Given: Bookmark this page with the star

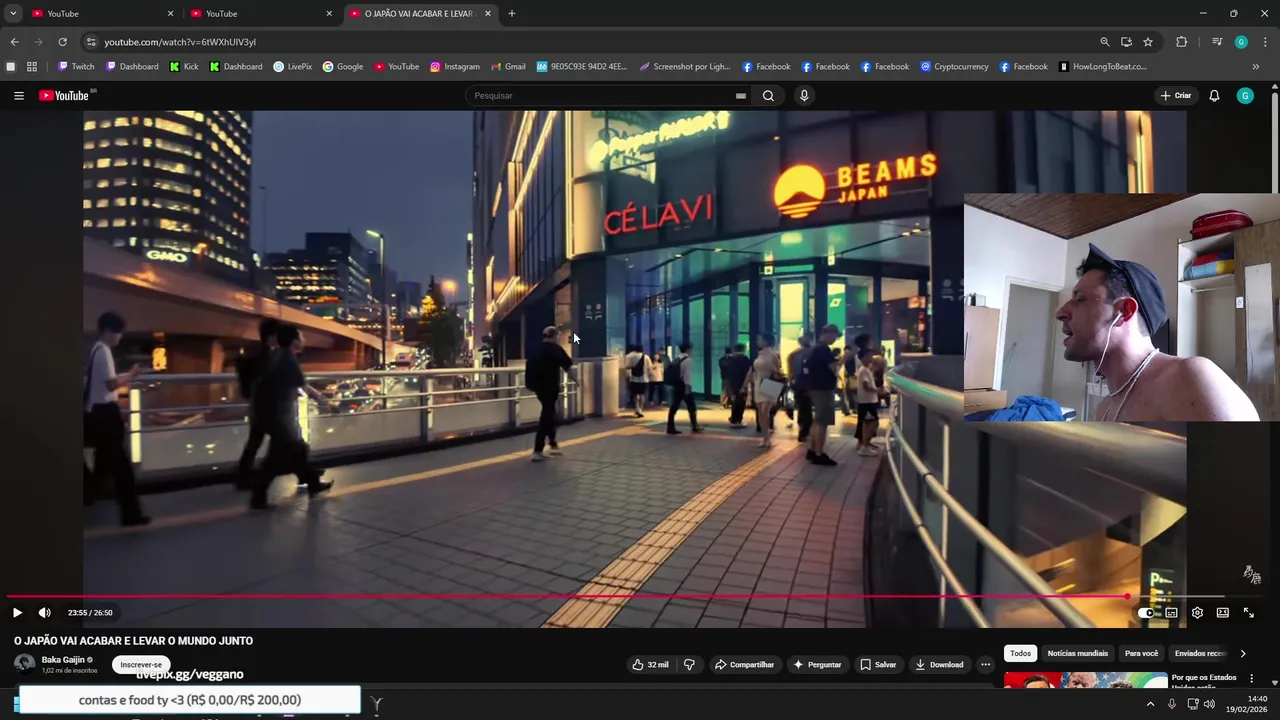Looking at the screenshot, I should [1148, 42].
